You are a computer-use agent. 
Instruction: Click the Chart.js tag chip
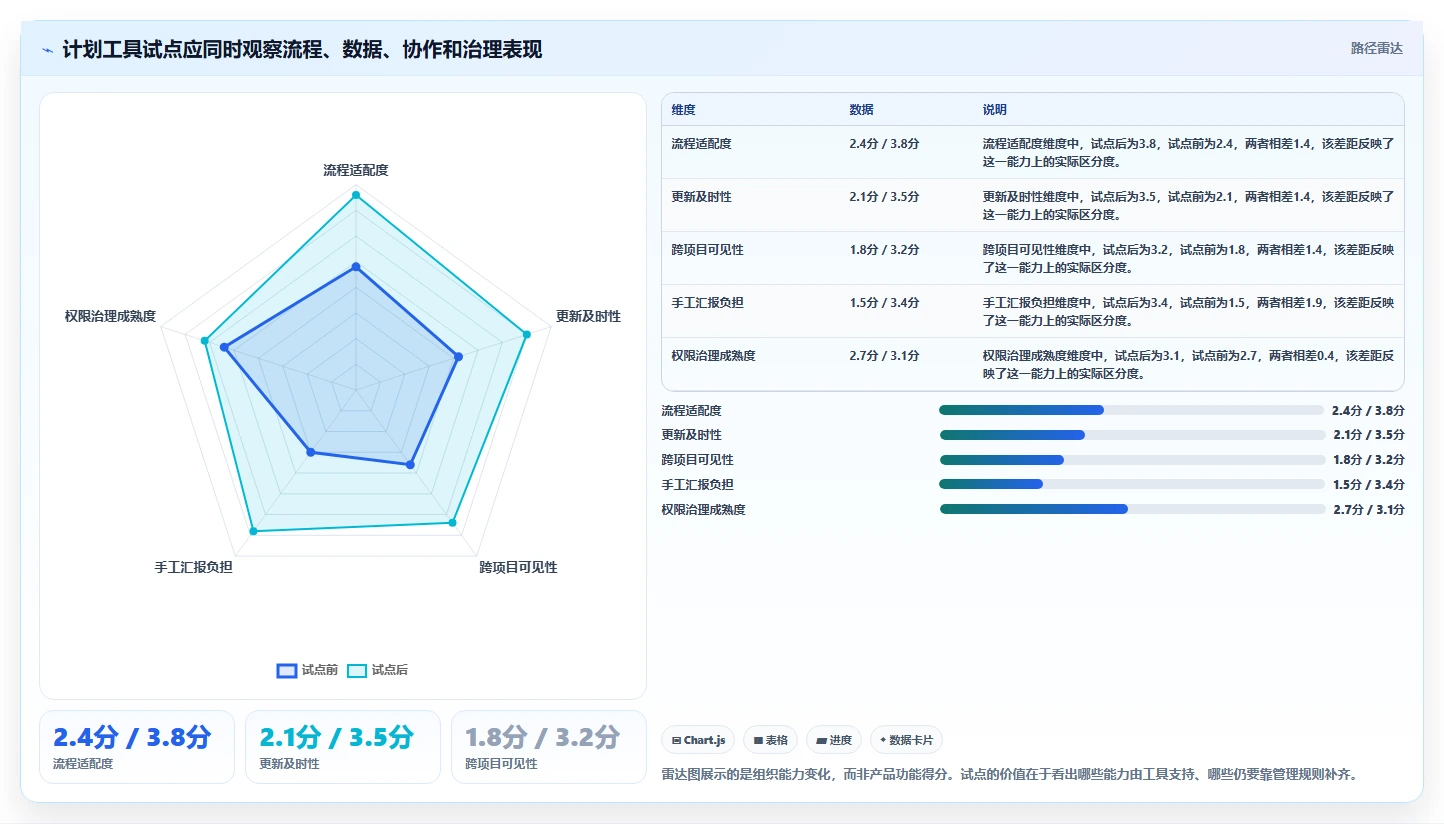click(x=698, y=740)
